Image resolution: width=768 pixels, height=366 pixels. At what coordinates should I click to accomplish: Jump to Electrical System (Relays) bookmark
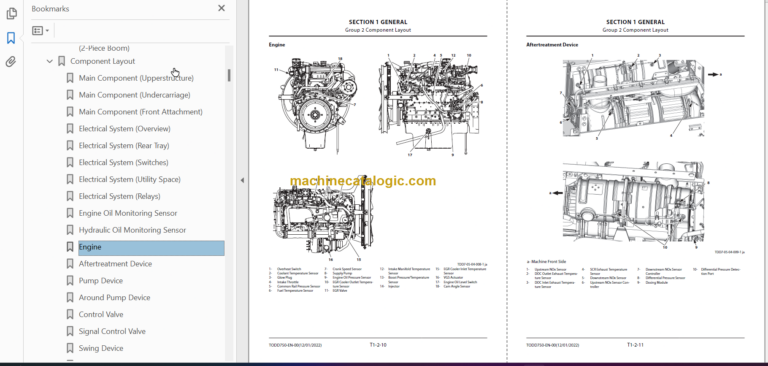[120, 196]
